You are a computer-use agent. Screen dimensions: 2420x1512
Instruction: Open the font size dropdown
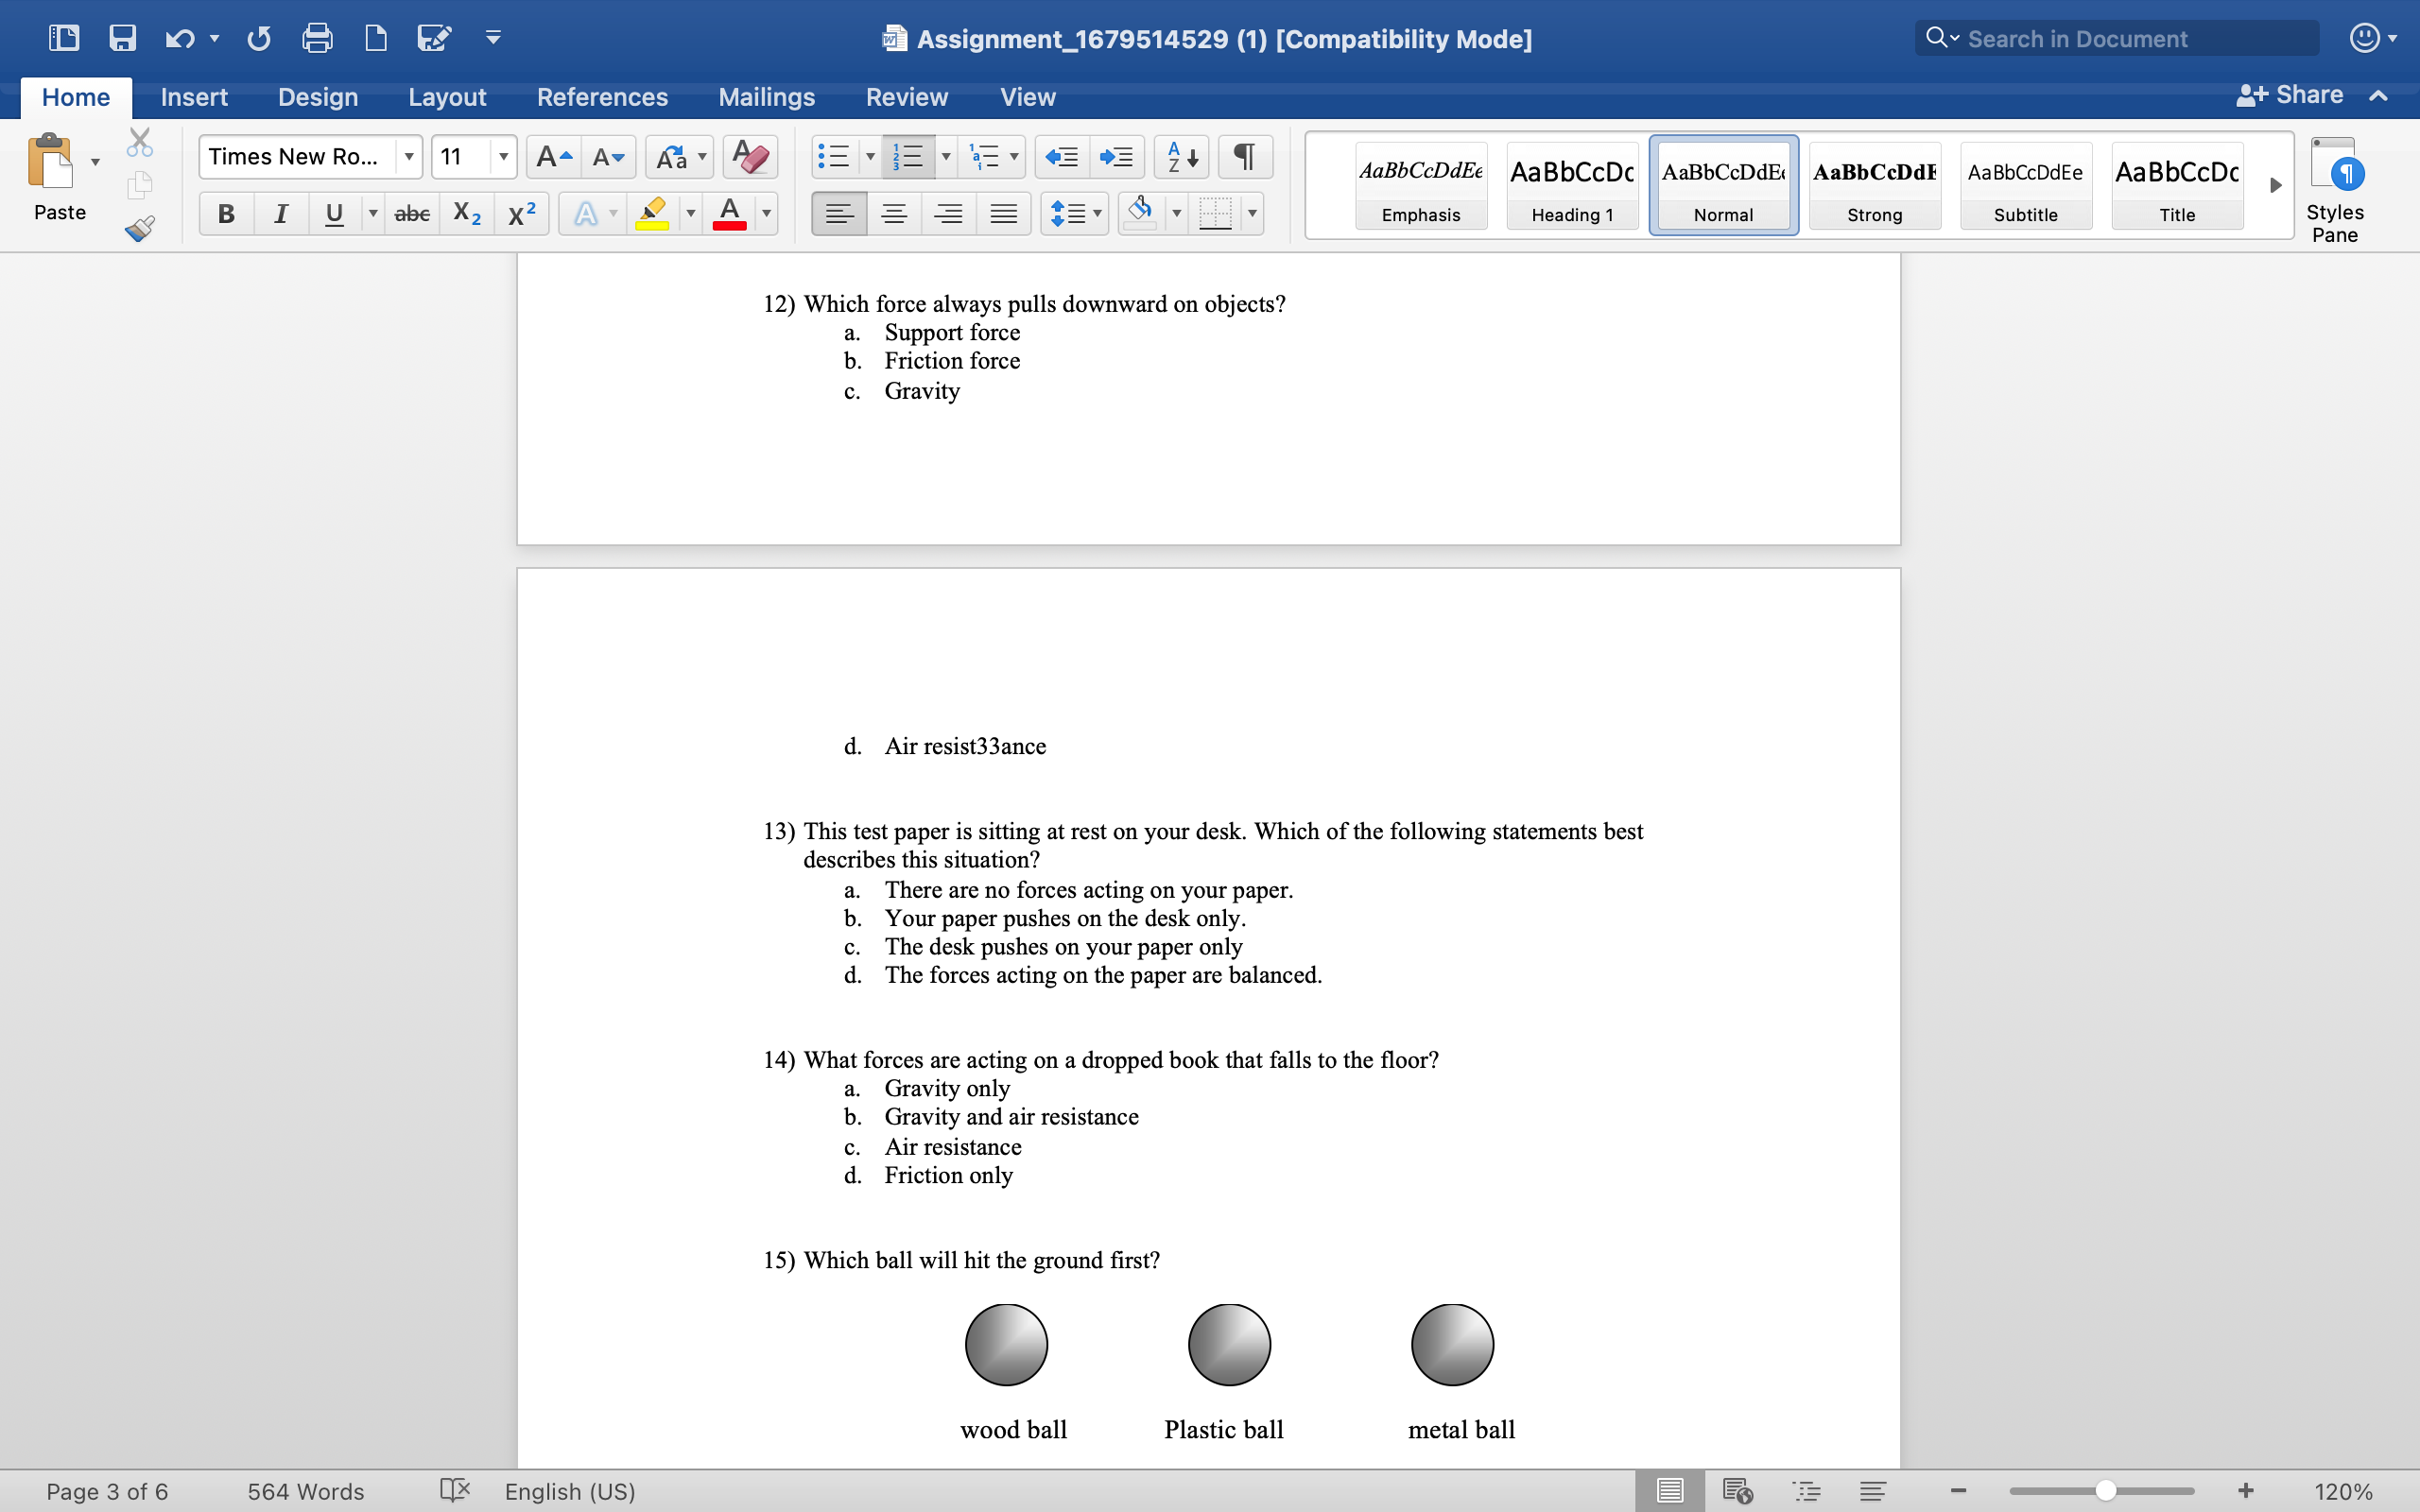tap(503, 157)
